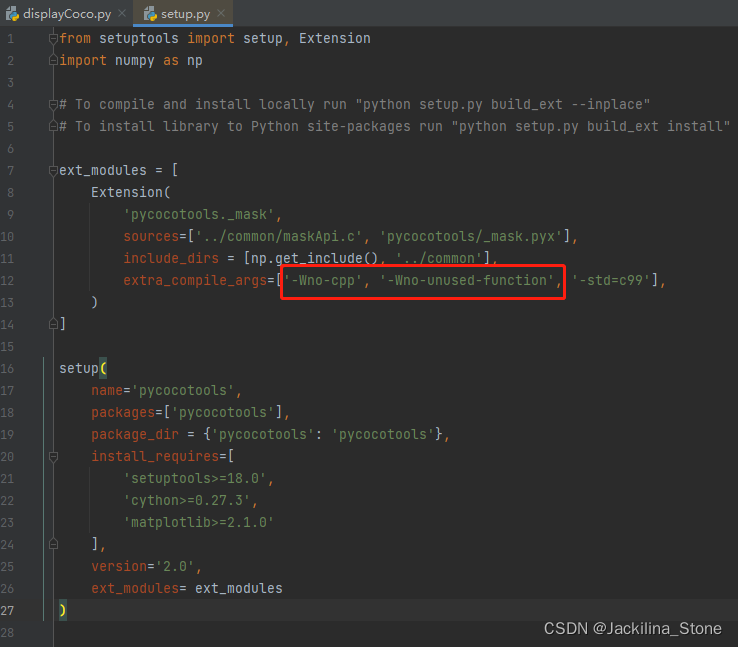The image size is (738, 647).
Task: Click on 'install_requires' keyword
Action: pos(155,456)
